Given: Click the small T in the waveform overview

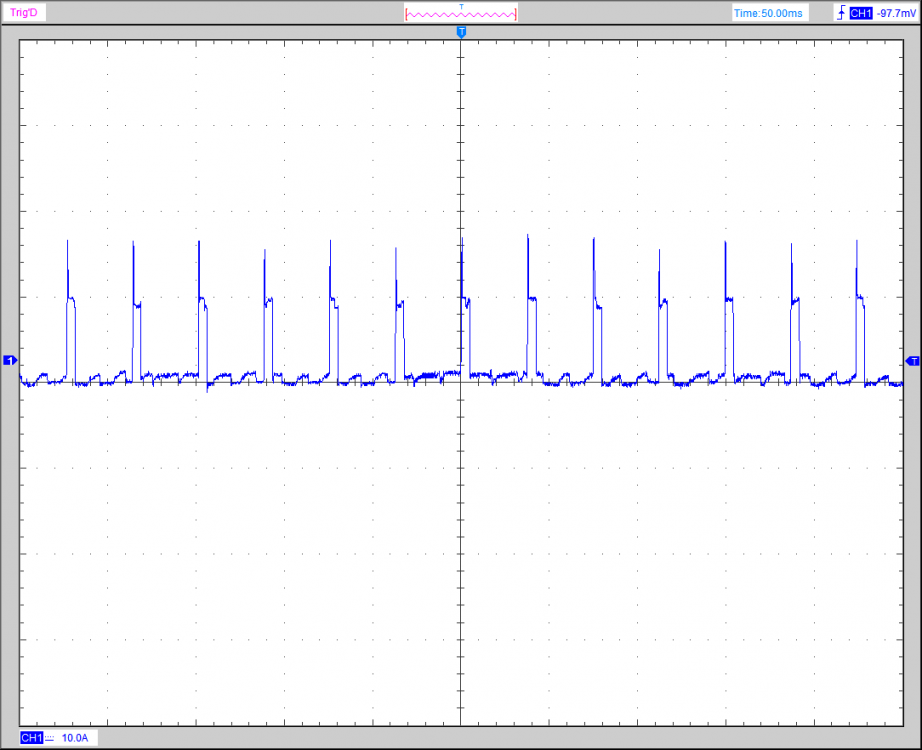Looking at the screenshot, I should pos(461,6).
